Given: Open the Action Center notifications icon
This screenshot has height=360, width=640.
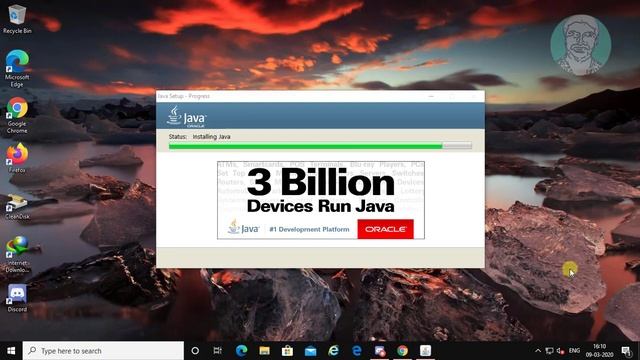Looking at the screenshot, I should coord(627,351).
